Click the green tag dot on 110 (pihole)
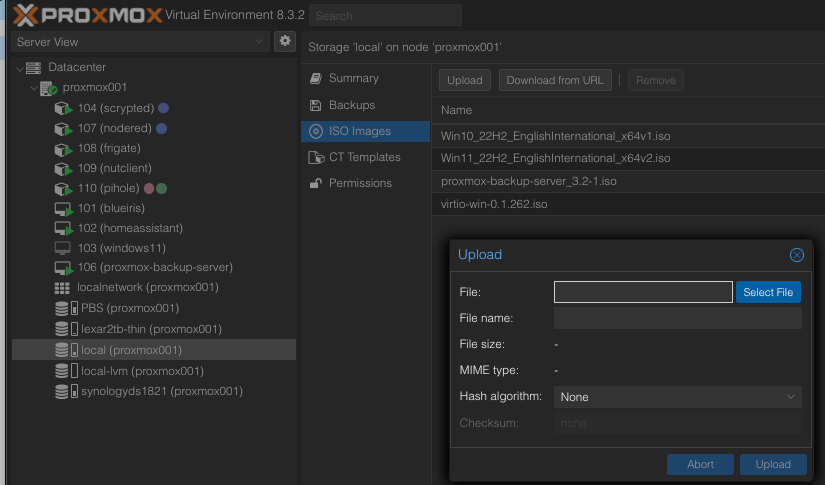The image size is (825, 485). (162, 188)
